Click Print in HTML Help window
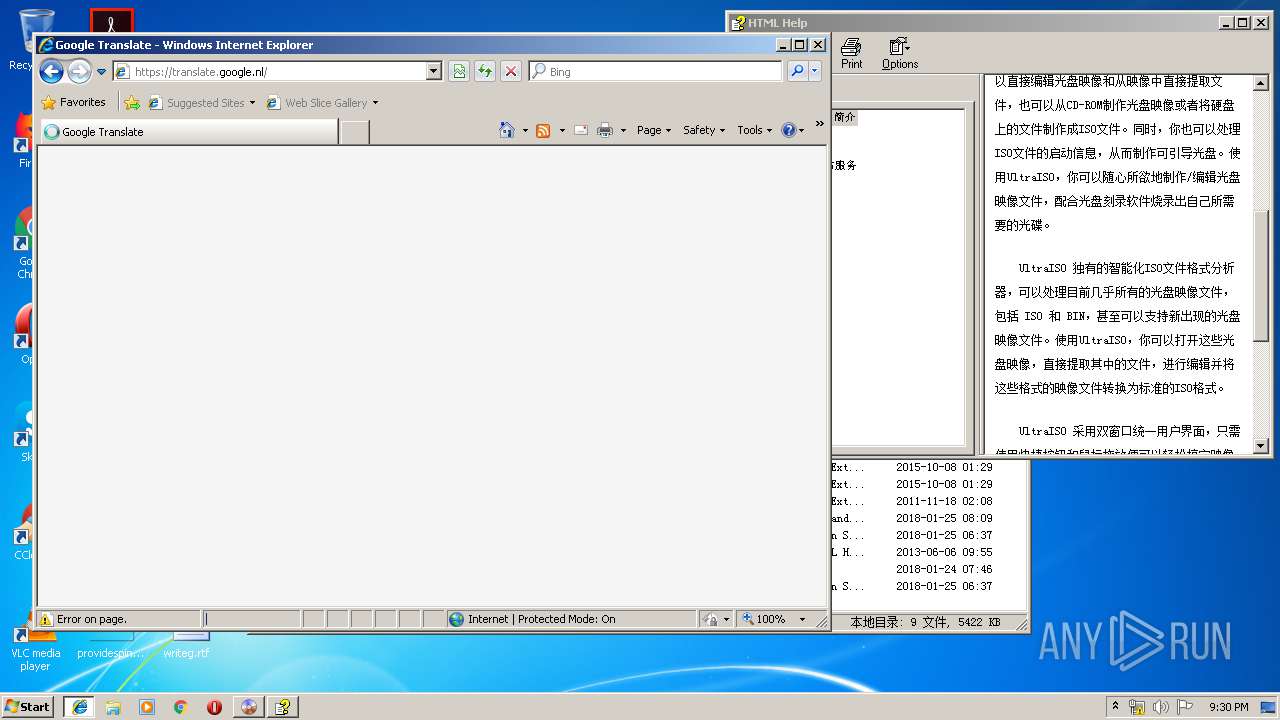The width and height of the screenshot is (1280, 720). [851, 53]
